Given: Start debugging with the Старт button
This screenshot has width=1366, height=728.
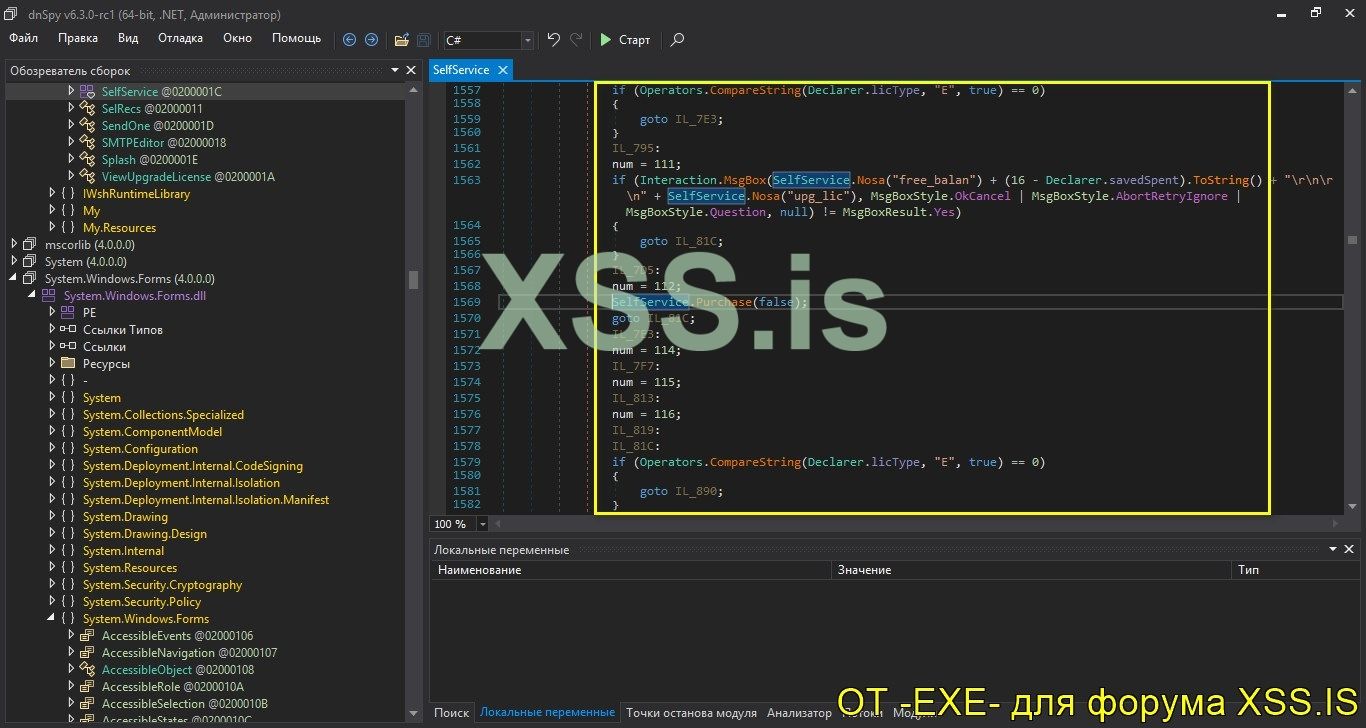Looking at the screenshot, I should (x=625, y=40).
